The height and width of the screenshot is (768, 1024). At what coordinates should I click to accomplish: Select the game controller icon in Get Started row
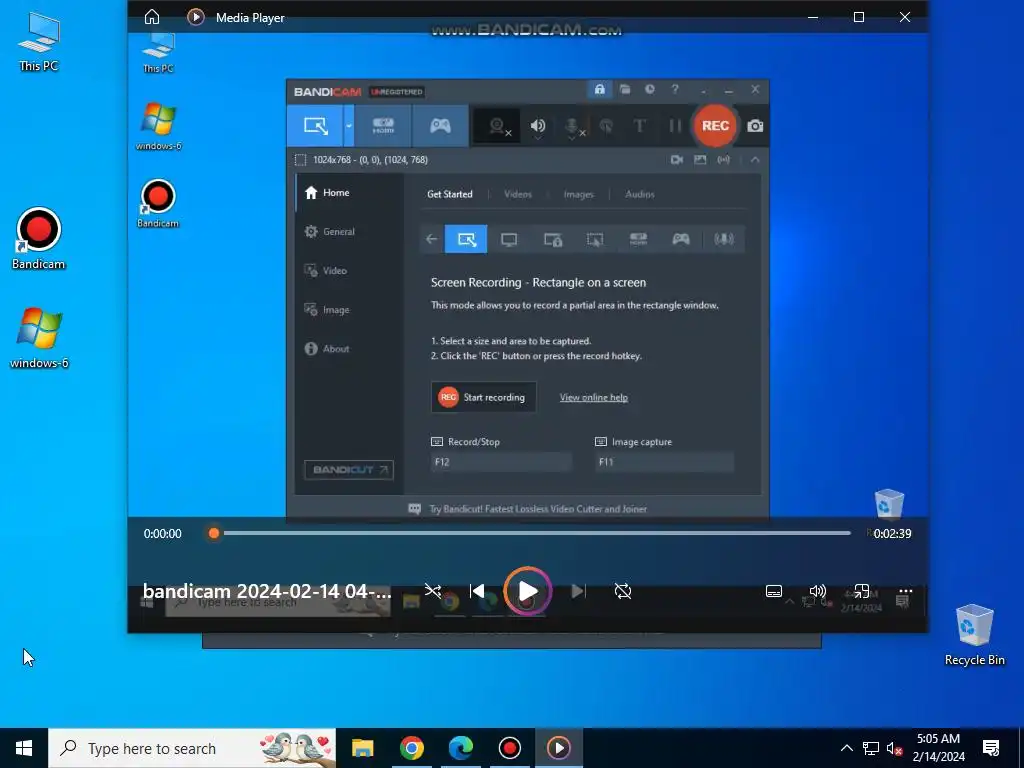(x=680, y=240)
